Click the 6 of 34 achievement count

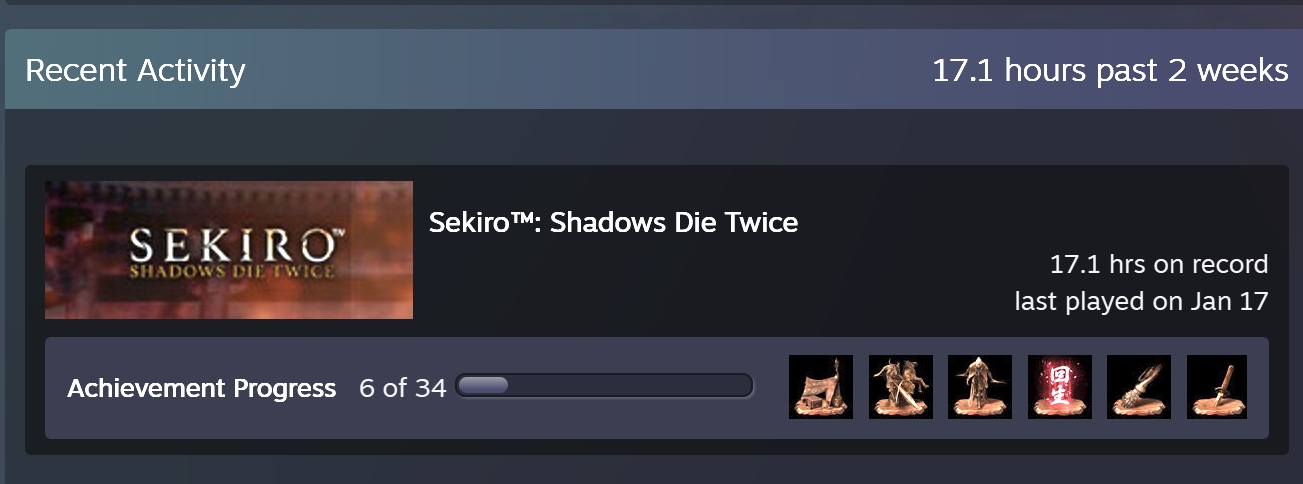point(402,388)
